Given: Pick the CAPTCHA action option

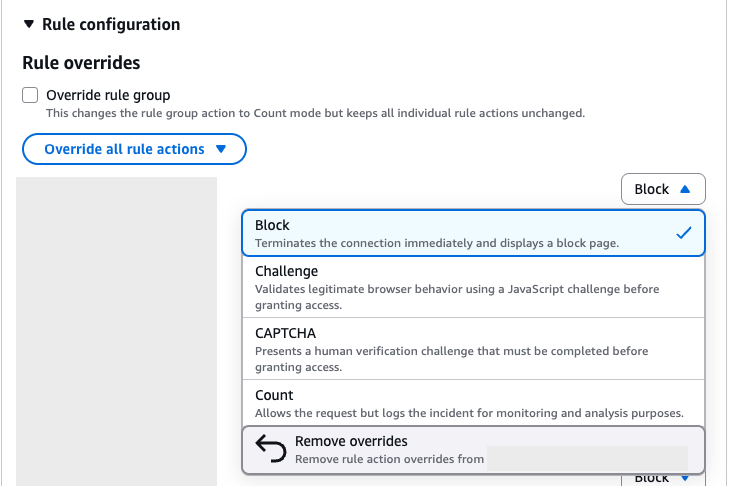Looking at the screenshot, I should tap(285, 333).
